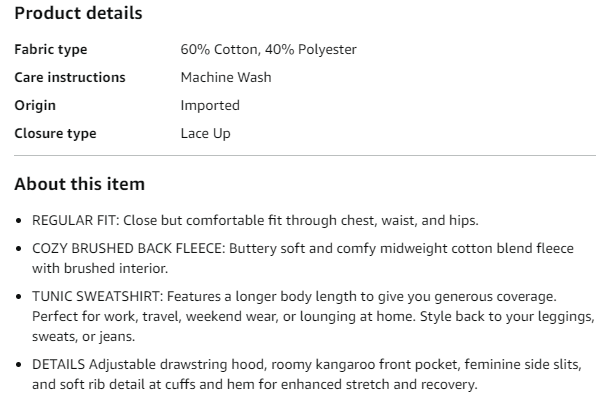Click the Product details heading
Screen dimensions: 608x400
pos(78,13)
